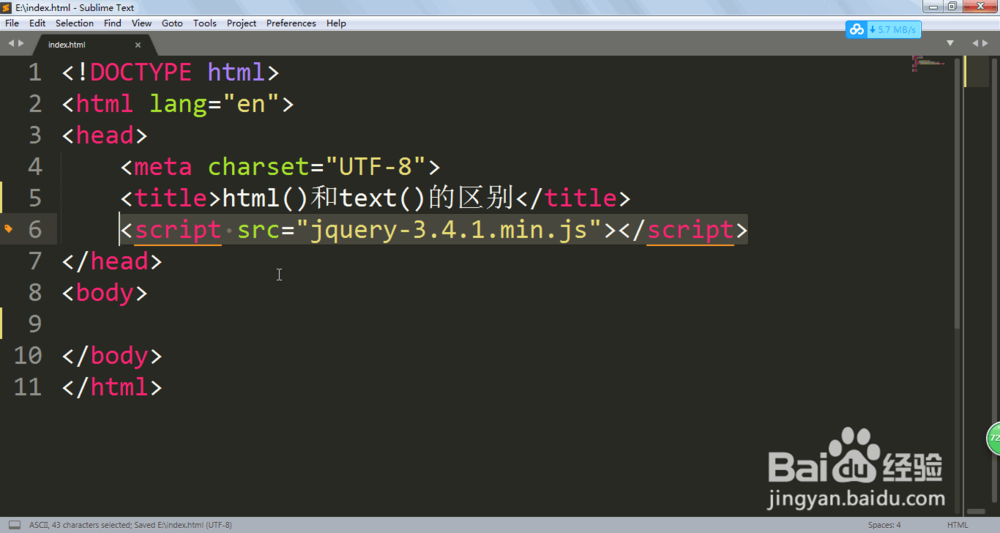Click the cloud download speed widget
Image resolution: width=1000 pixels, height=533 pixels.
click(x=883, y=29)
